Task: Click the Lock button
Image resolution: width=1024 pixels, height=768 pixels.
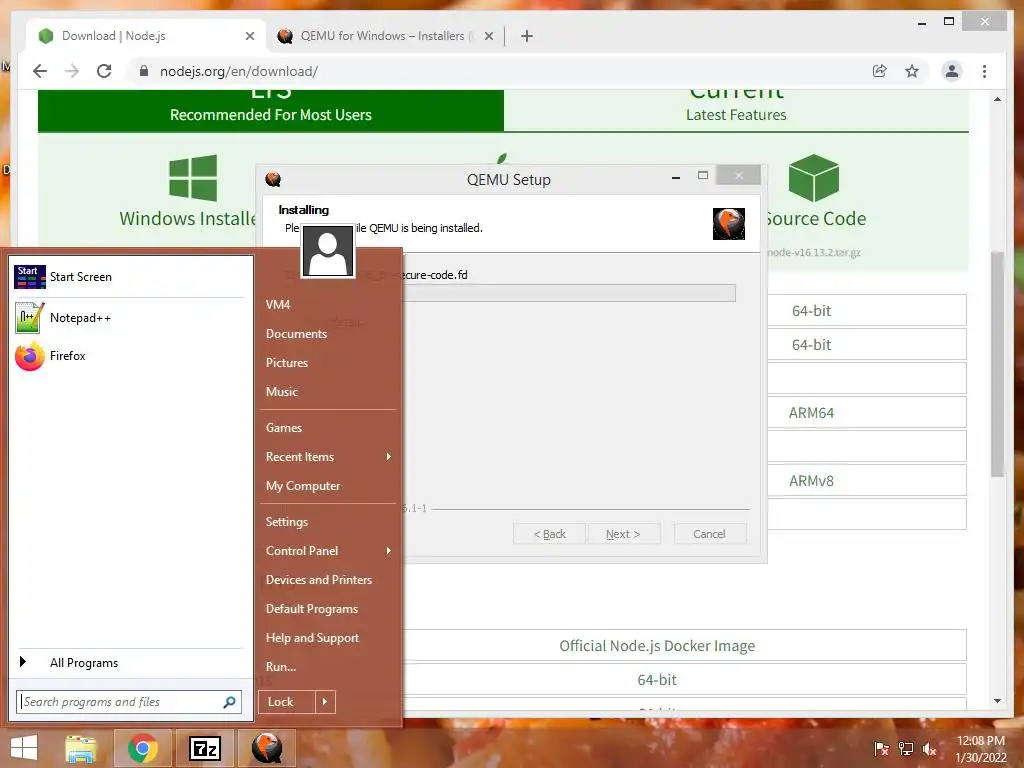Action: (x=286, y=702)
